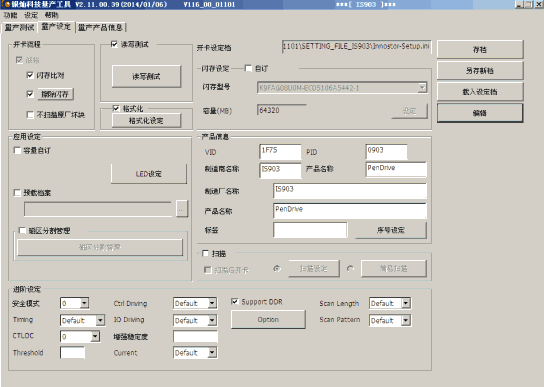Click 载入设定档 to load settings
544x387 pixels.
click(480, 92)
